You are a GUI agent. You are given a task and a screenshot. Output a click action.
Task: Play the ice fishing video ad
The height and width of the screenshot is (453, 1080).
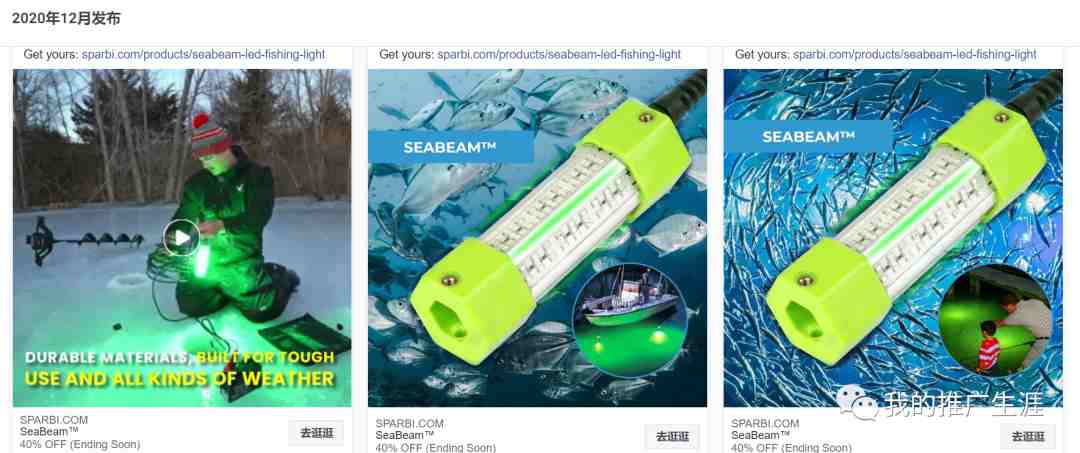(182, 238)
